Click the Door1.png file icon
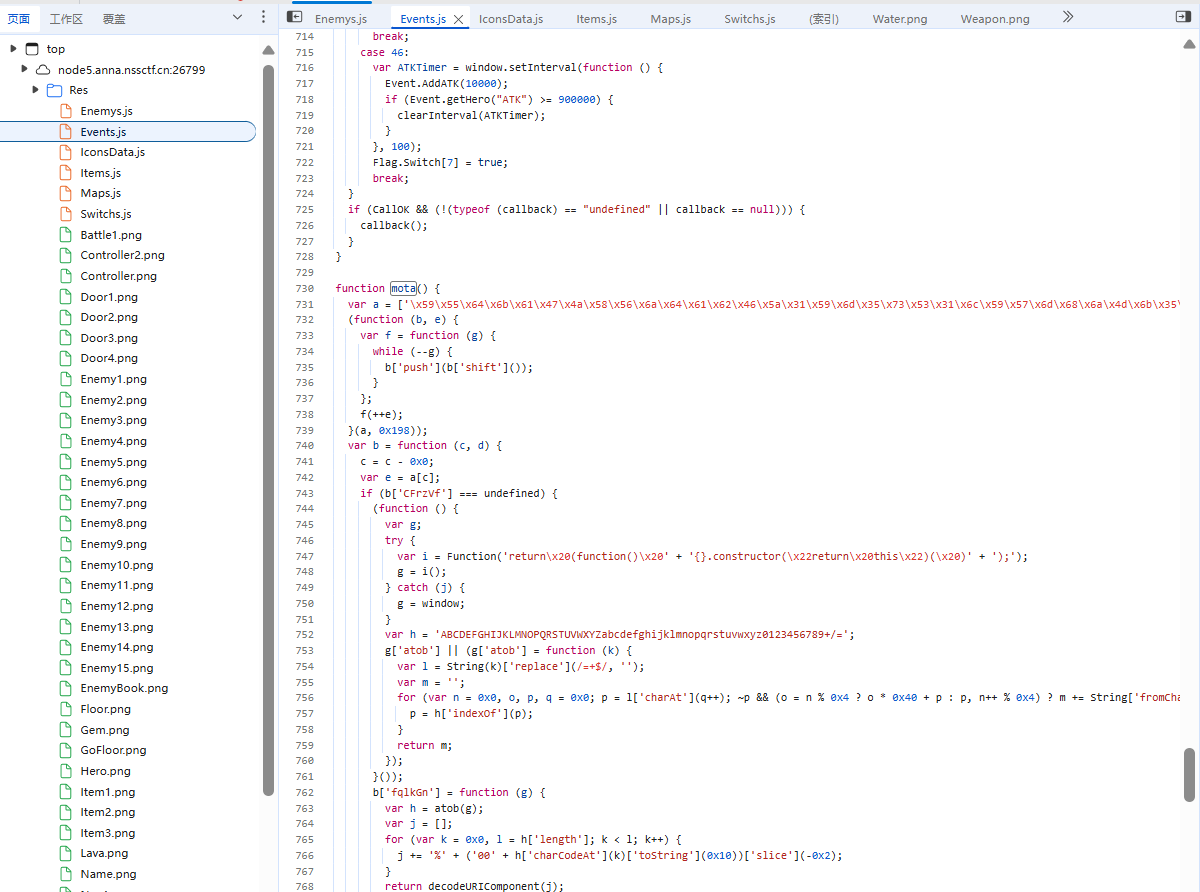 point(66,297)
